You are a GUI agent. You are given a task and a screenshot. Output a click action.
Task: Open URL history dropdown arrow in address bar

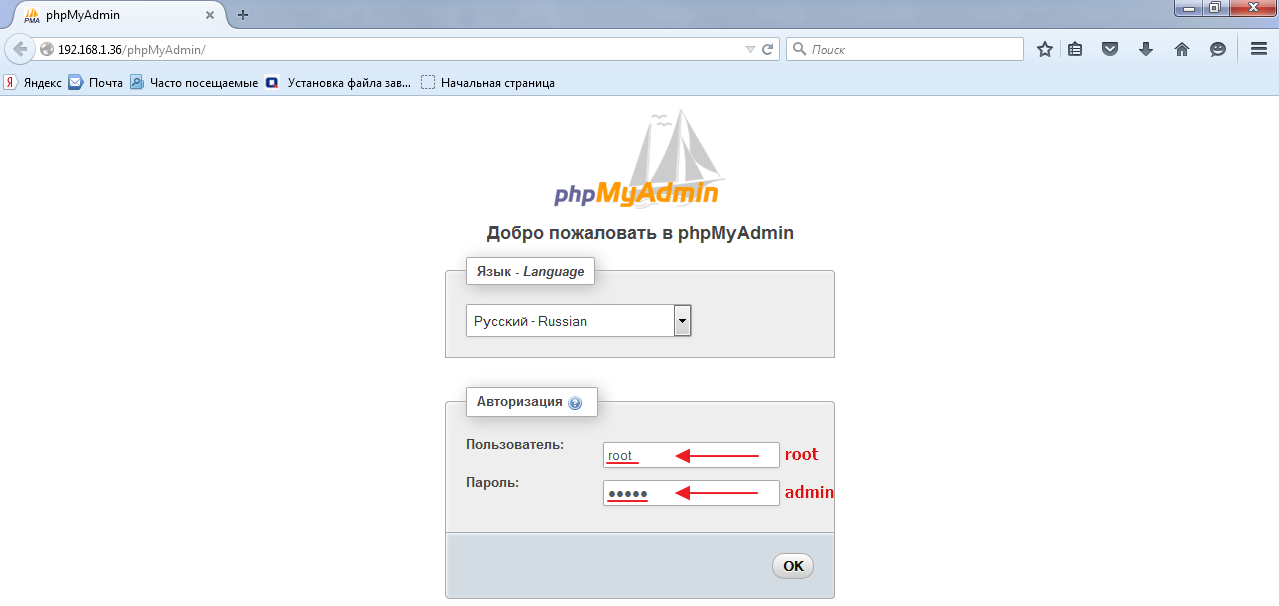[x=750, y=49]
